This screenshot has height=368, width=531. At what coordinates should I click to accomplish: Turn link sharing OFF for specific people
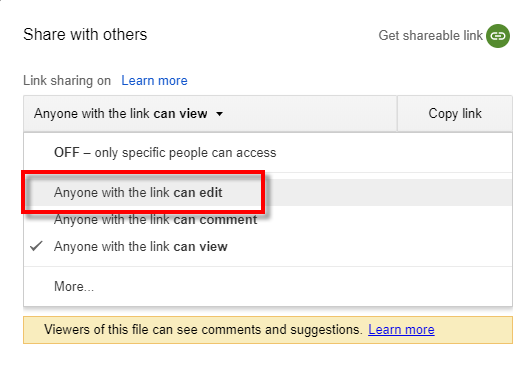268,153
